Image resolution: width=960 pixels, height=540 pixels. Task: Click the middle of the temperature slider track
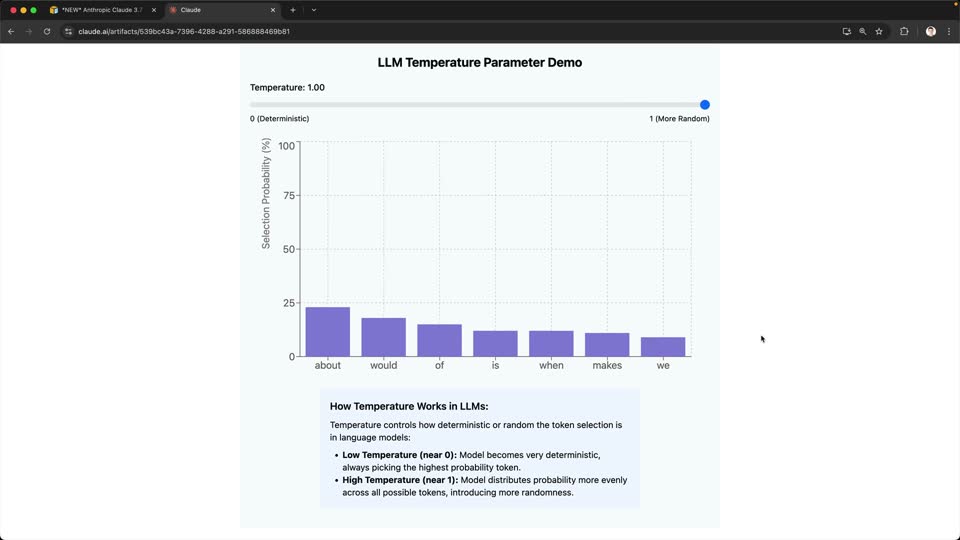(x=479, y=105)
